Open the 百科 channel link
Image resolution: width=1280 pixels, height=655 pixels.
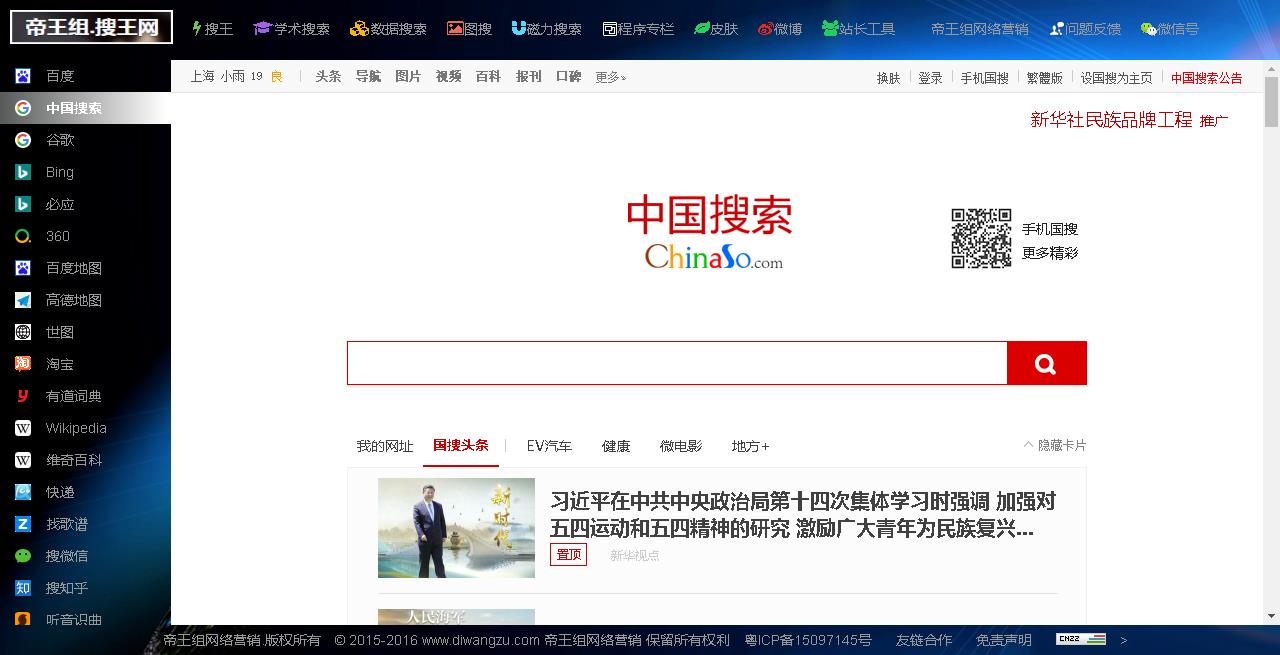[488, 76]
